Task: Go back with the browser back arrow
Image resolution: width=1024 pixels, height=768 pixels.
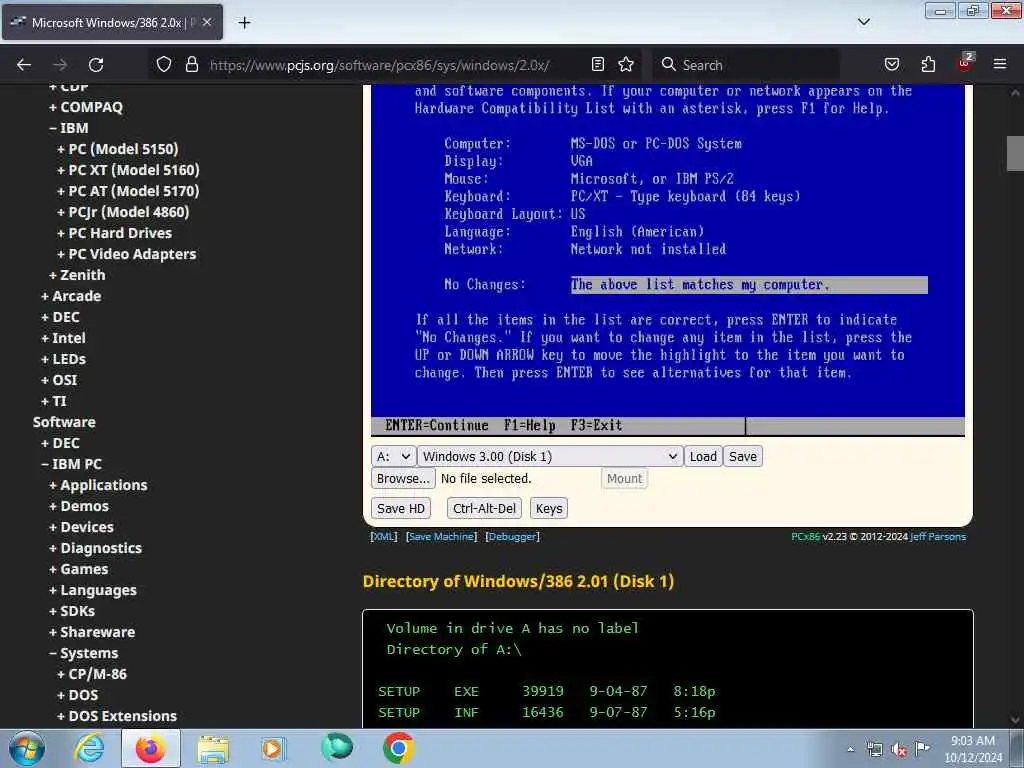Action: click(24, 65)
